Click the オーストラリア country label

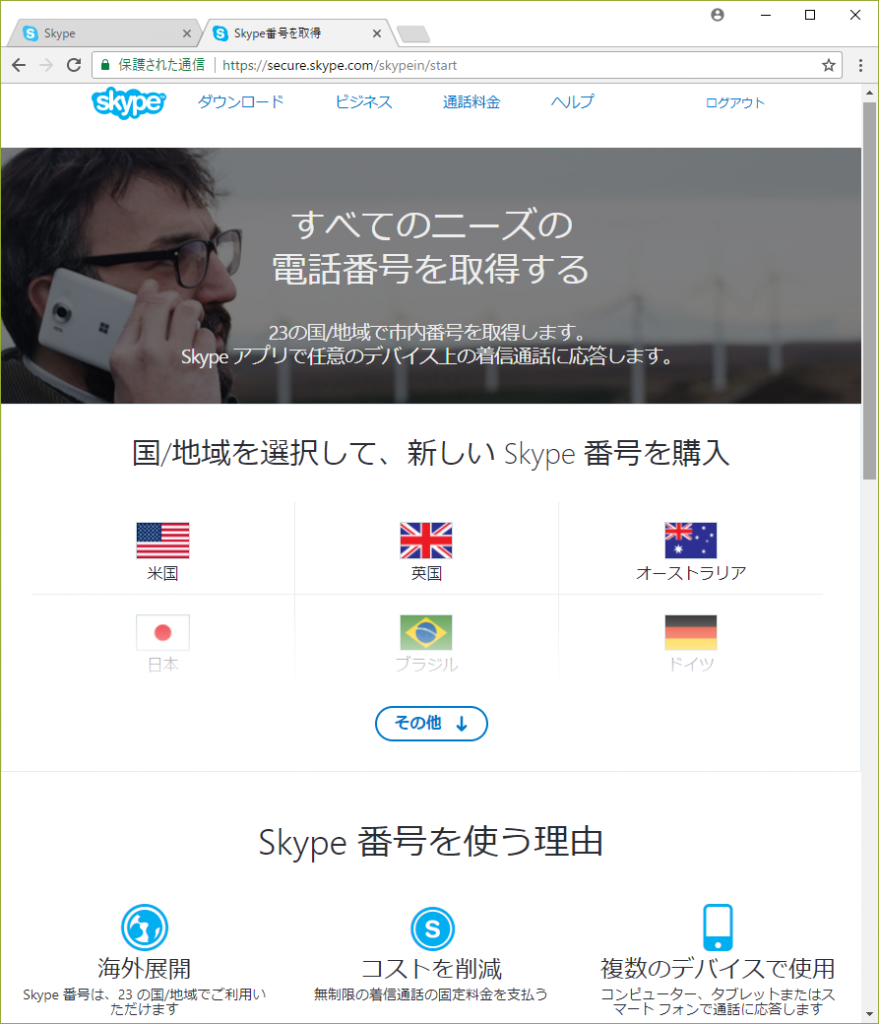tap(691, 573)
